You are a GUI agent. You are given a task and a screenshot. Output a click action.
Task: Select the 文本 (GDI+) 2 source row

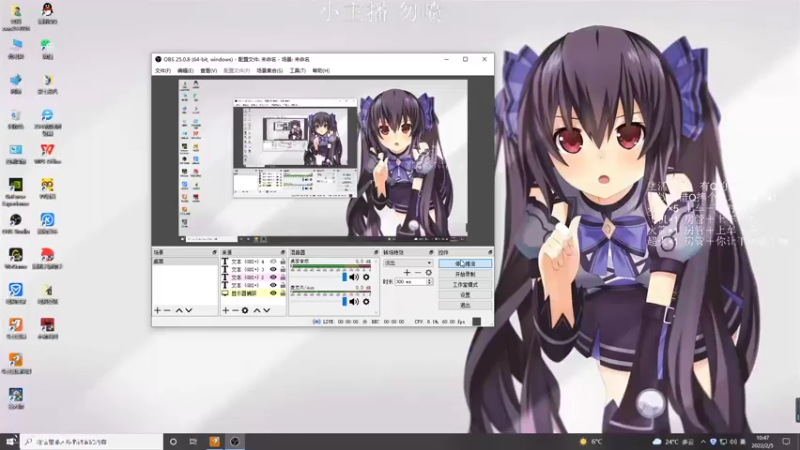point(253,278)
